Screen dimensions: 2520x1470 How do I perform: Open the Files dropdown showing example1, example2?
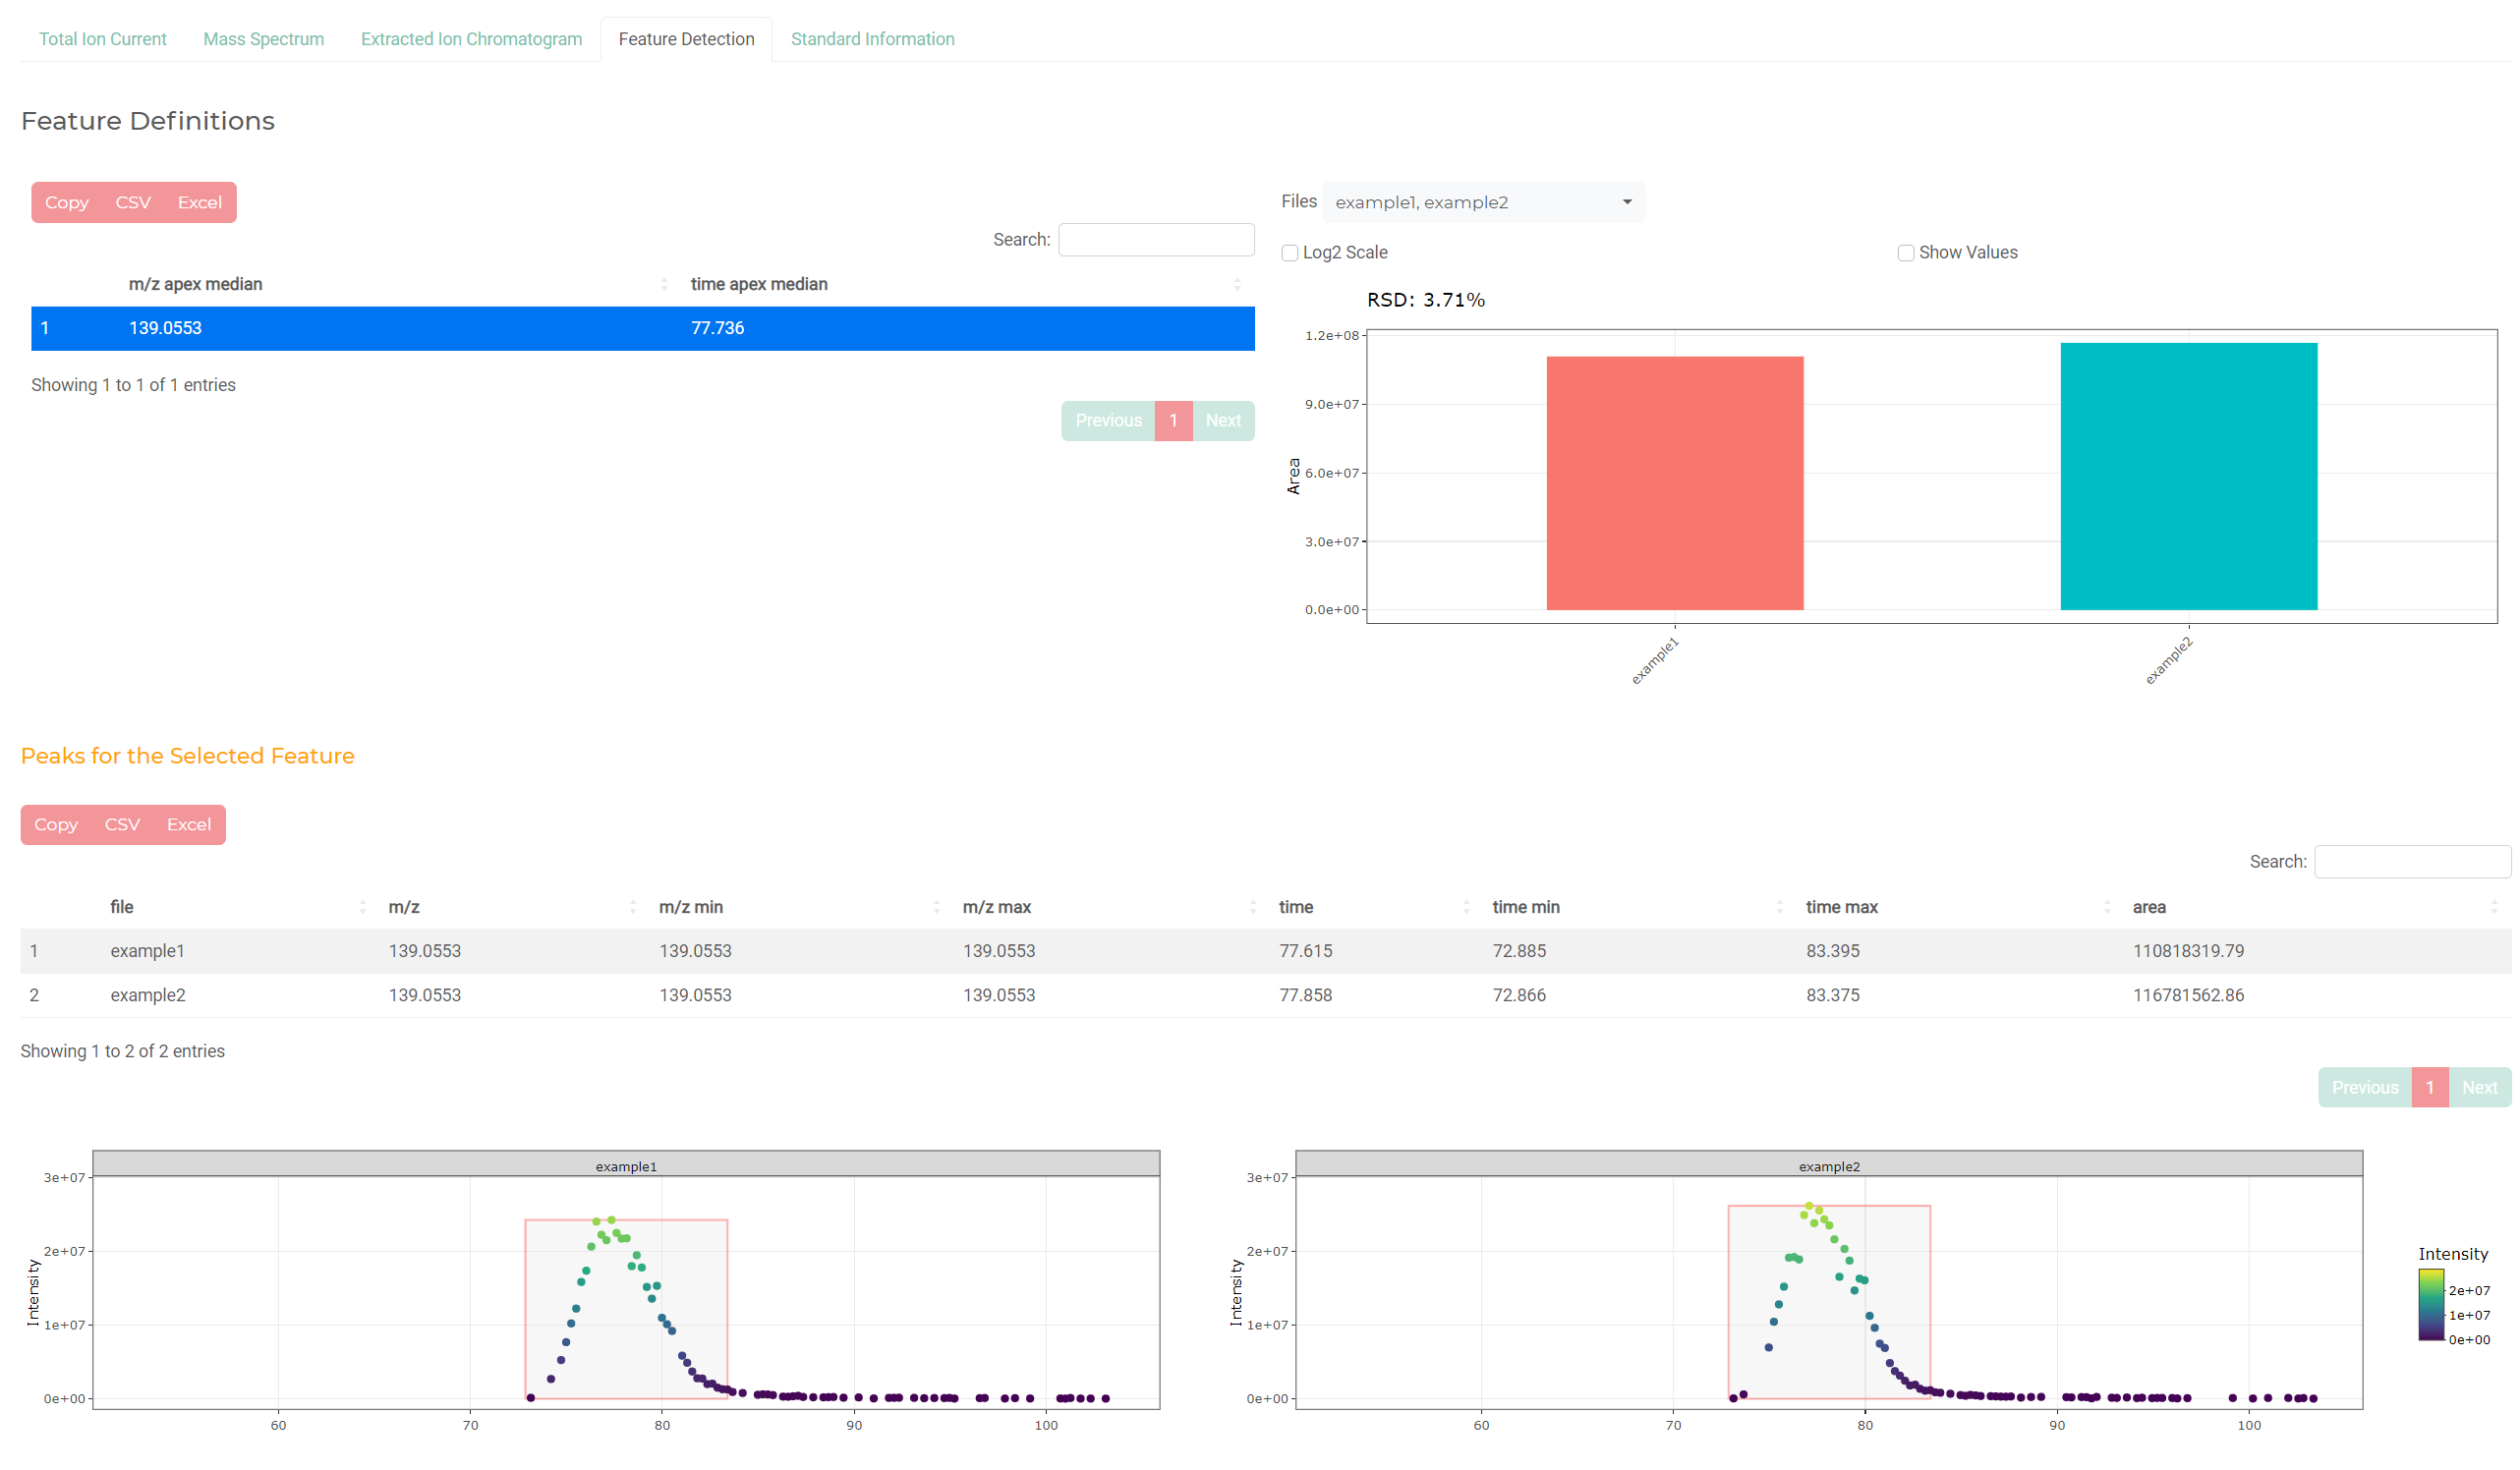pyautogui.click(x=1483, y=202)
